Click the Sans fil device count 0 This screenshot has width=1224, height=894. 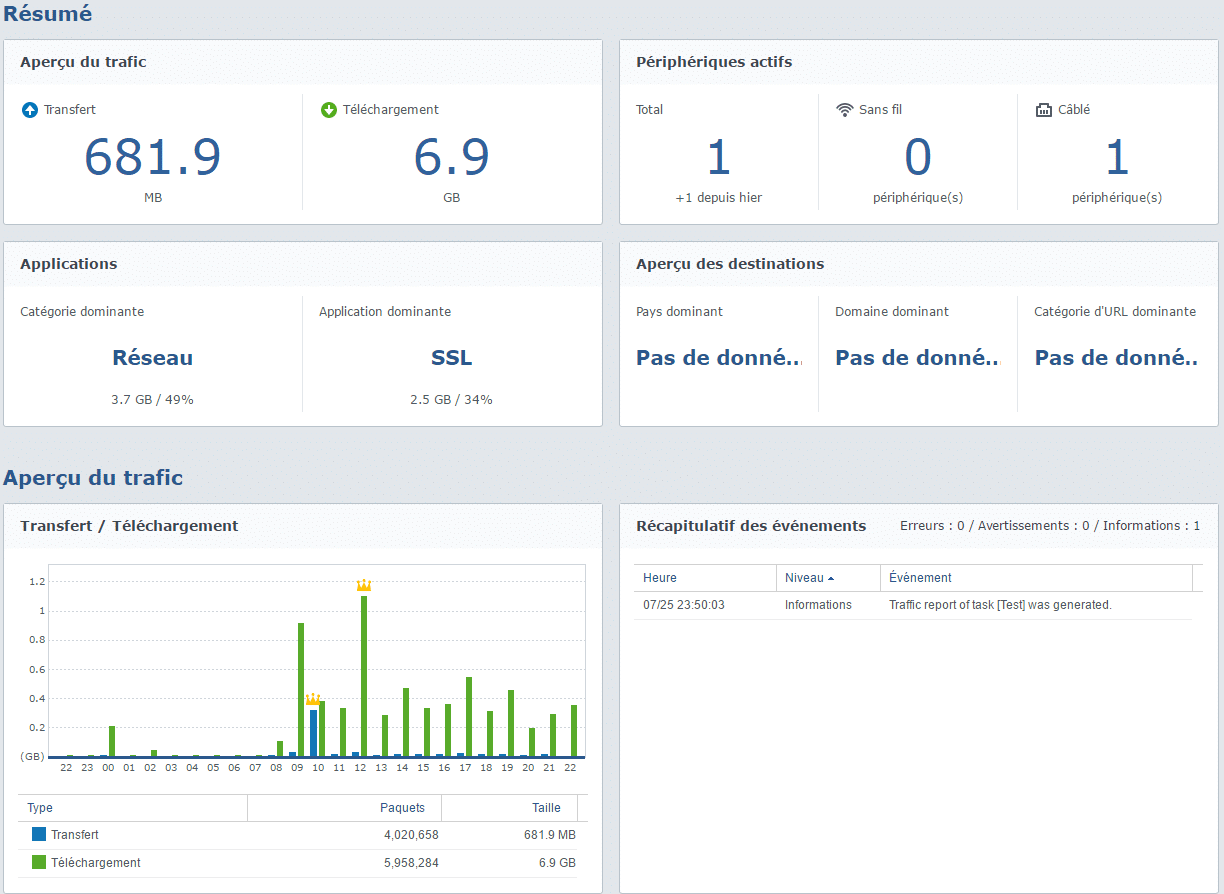tap(918, 157)
